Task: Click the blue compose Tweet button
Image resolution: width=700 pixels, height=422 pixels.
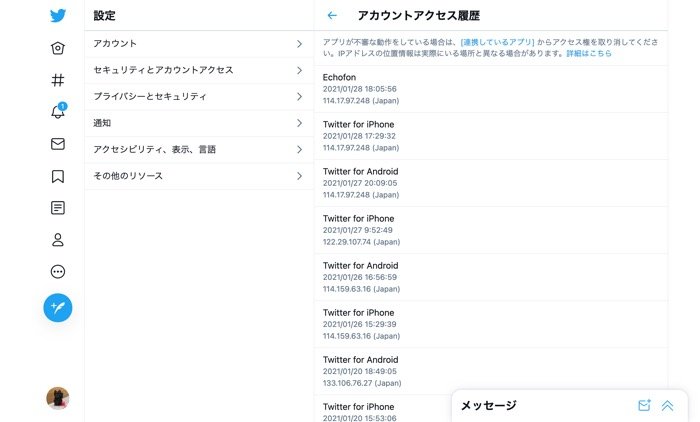Action: click(x=58, y=308)
